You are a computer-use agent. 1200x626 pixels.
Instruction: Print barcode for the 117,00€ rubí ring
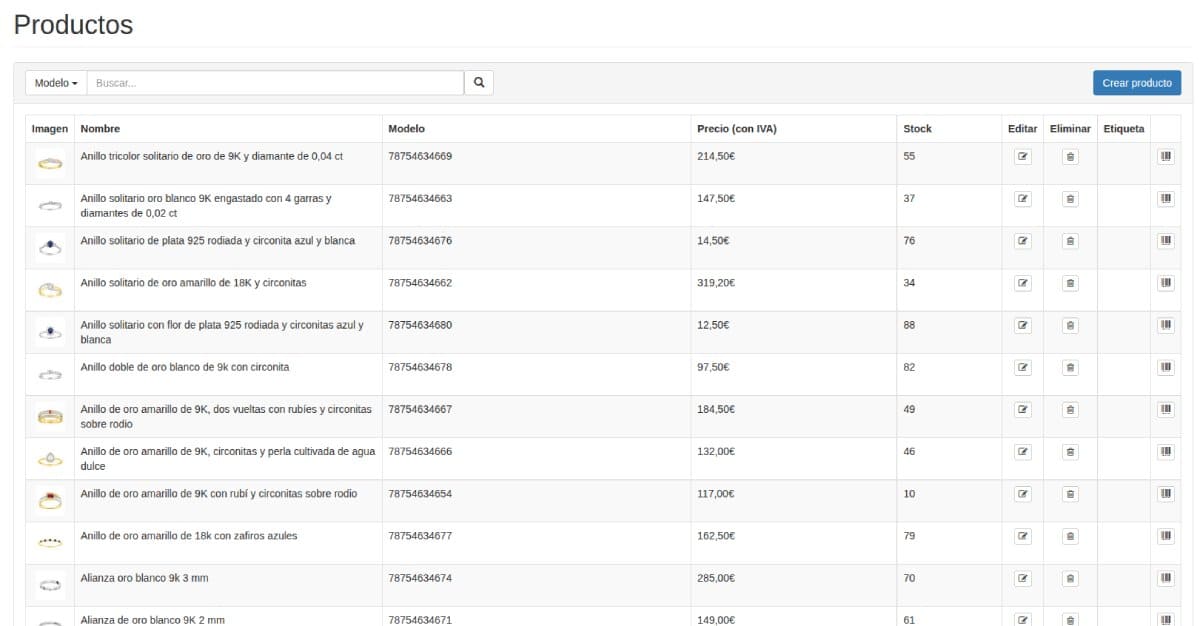tap(1166, 494)
